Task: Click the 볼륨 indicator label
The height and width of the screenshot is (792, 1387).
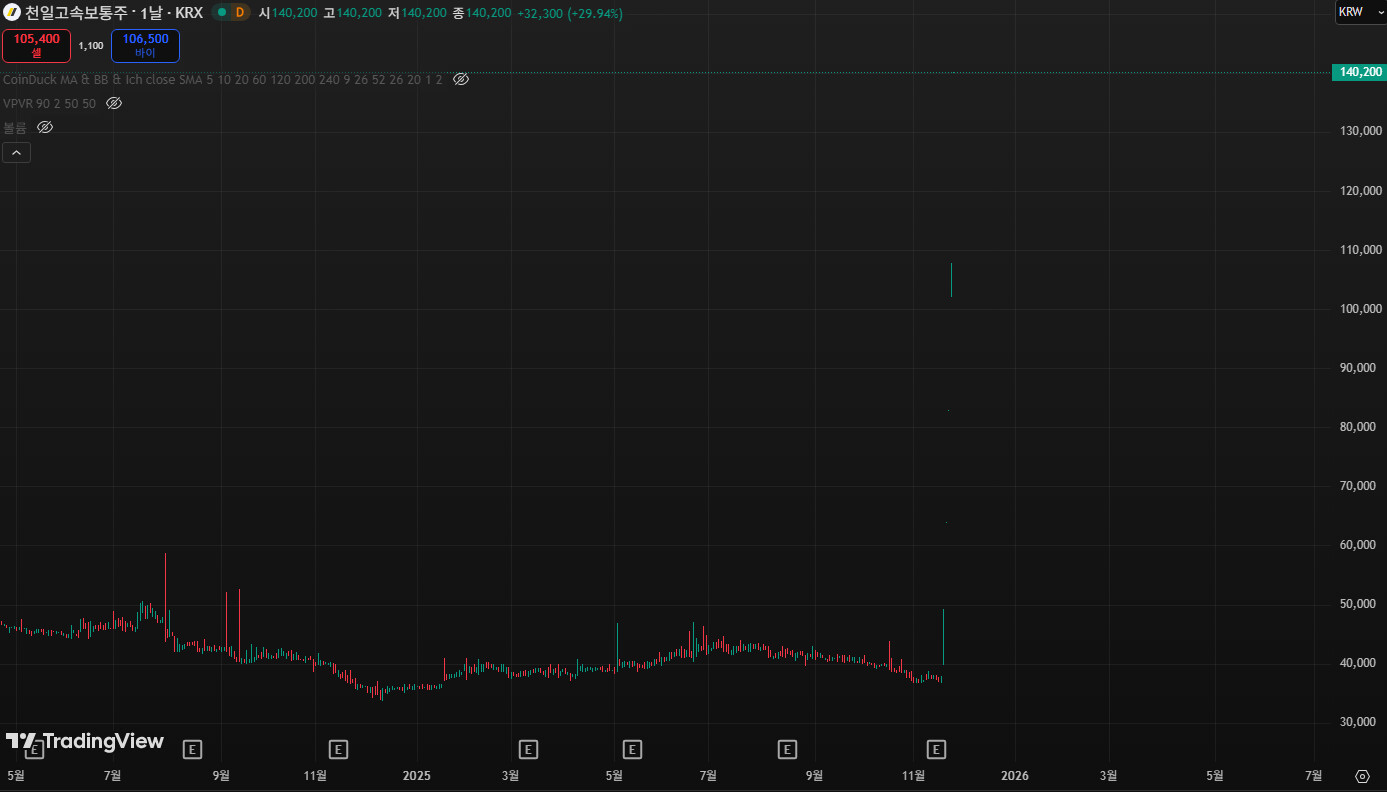Action: point(15,127)
